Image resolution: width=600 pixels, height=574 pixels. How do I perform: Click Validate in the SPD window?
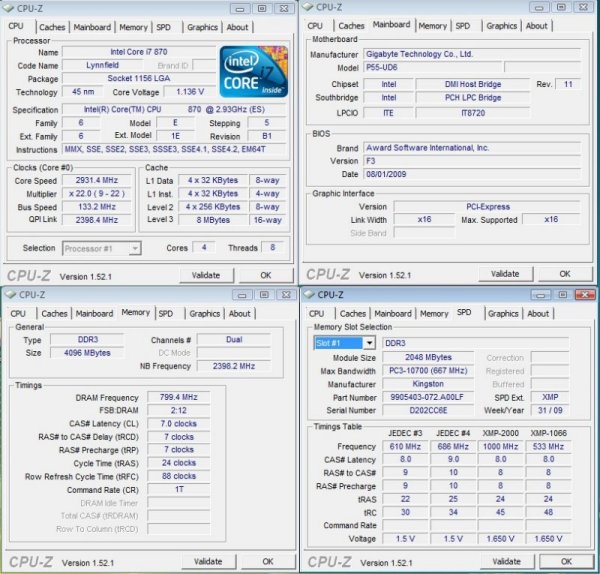click(507, 562)
